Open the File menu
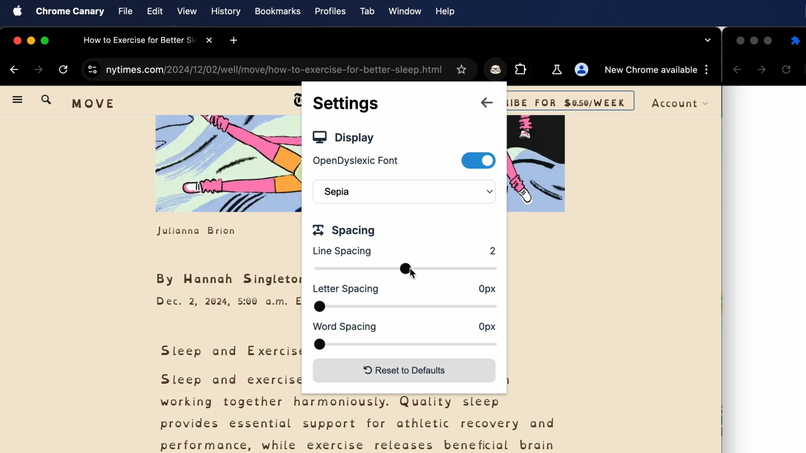806x453 pixels. click(x=125, y=11)
